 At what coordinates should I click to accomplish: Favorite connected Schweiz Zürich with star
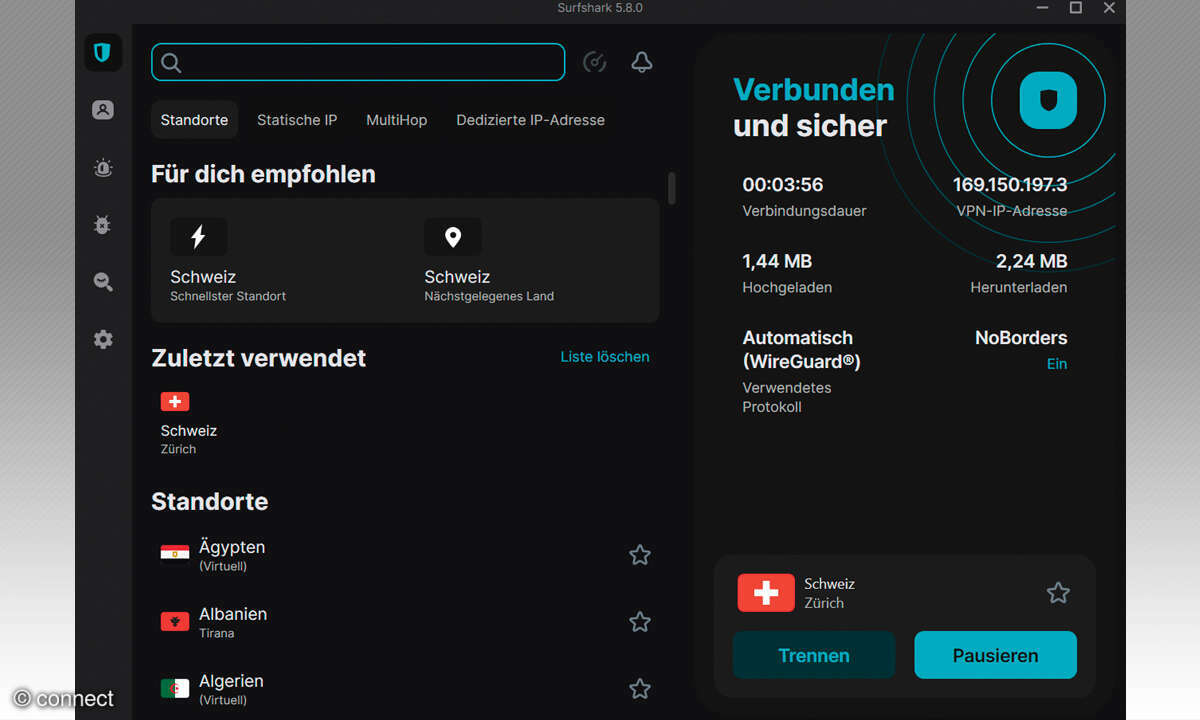1058,593
